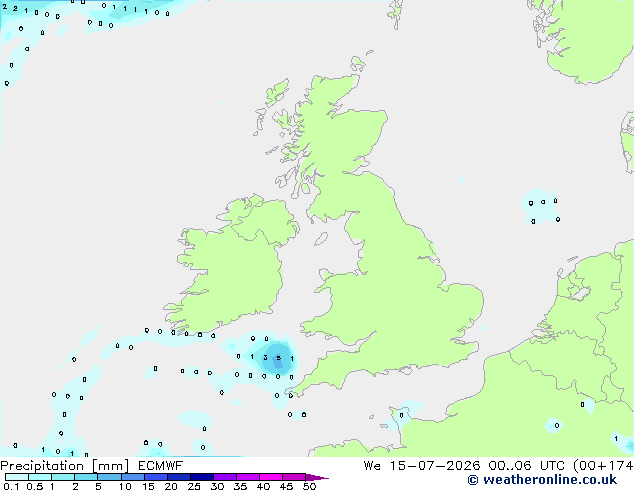The image size is (634, 490).
Task: Click the '25' legend scale value
Action: (x=194, y=486)
